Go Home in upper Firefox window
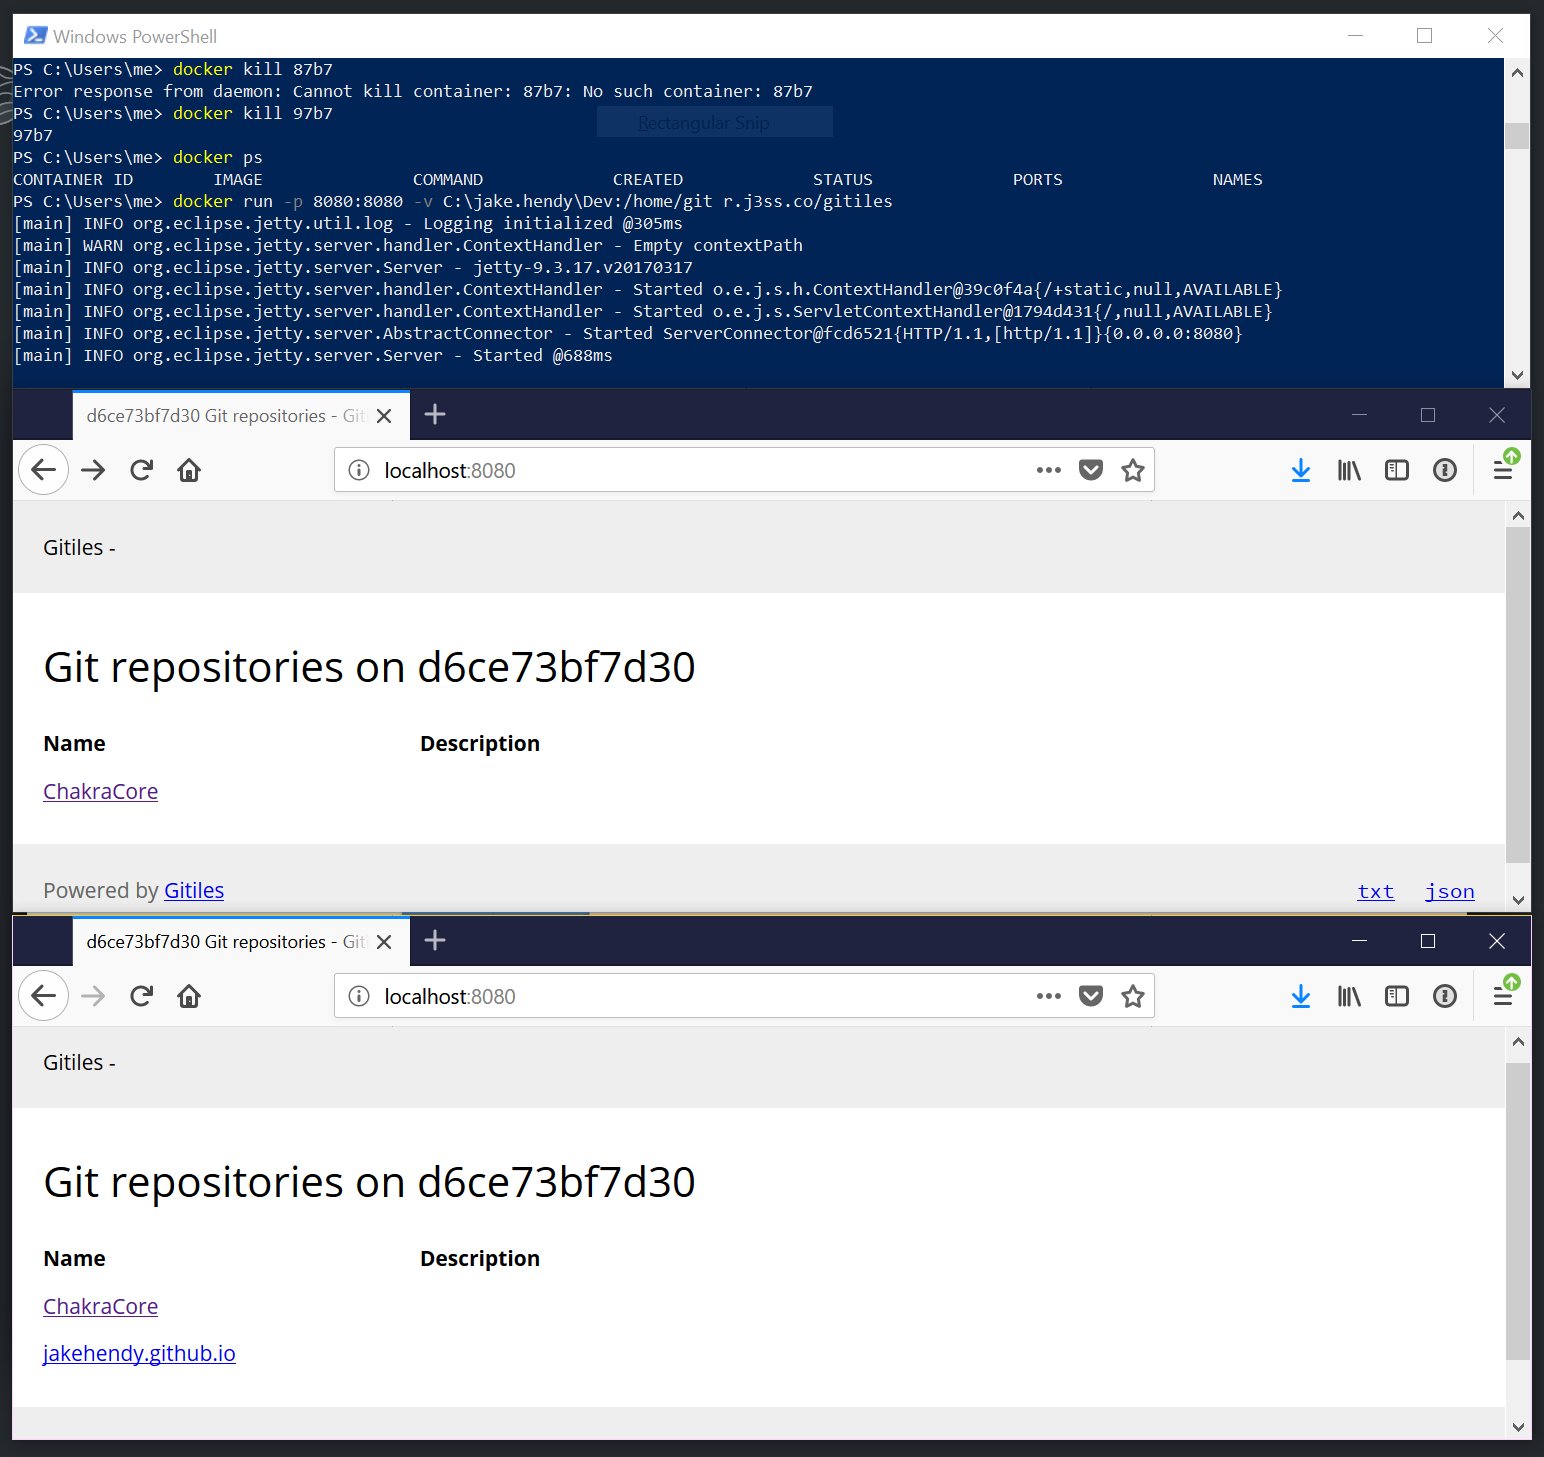This screenshot has height=1457, width=1544. (x=189, y=470)
